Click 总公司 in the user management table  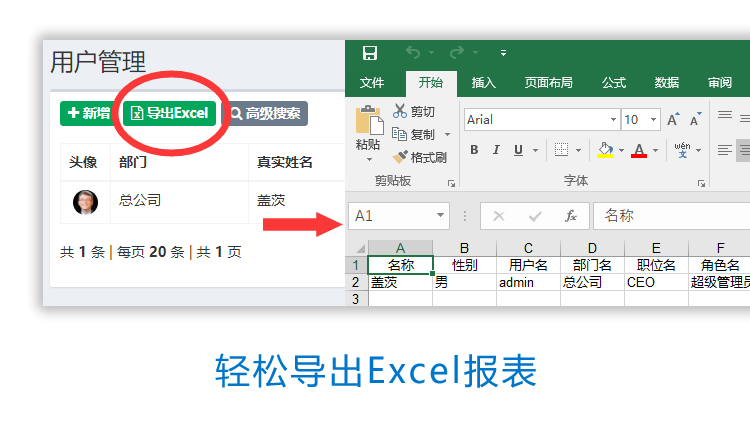pos(140,200)
